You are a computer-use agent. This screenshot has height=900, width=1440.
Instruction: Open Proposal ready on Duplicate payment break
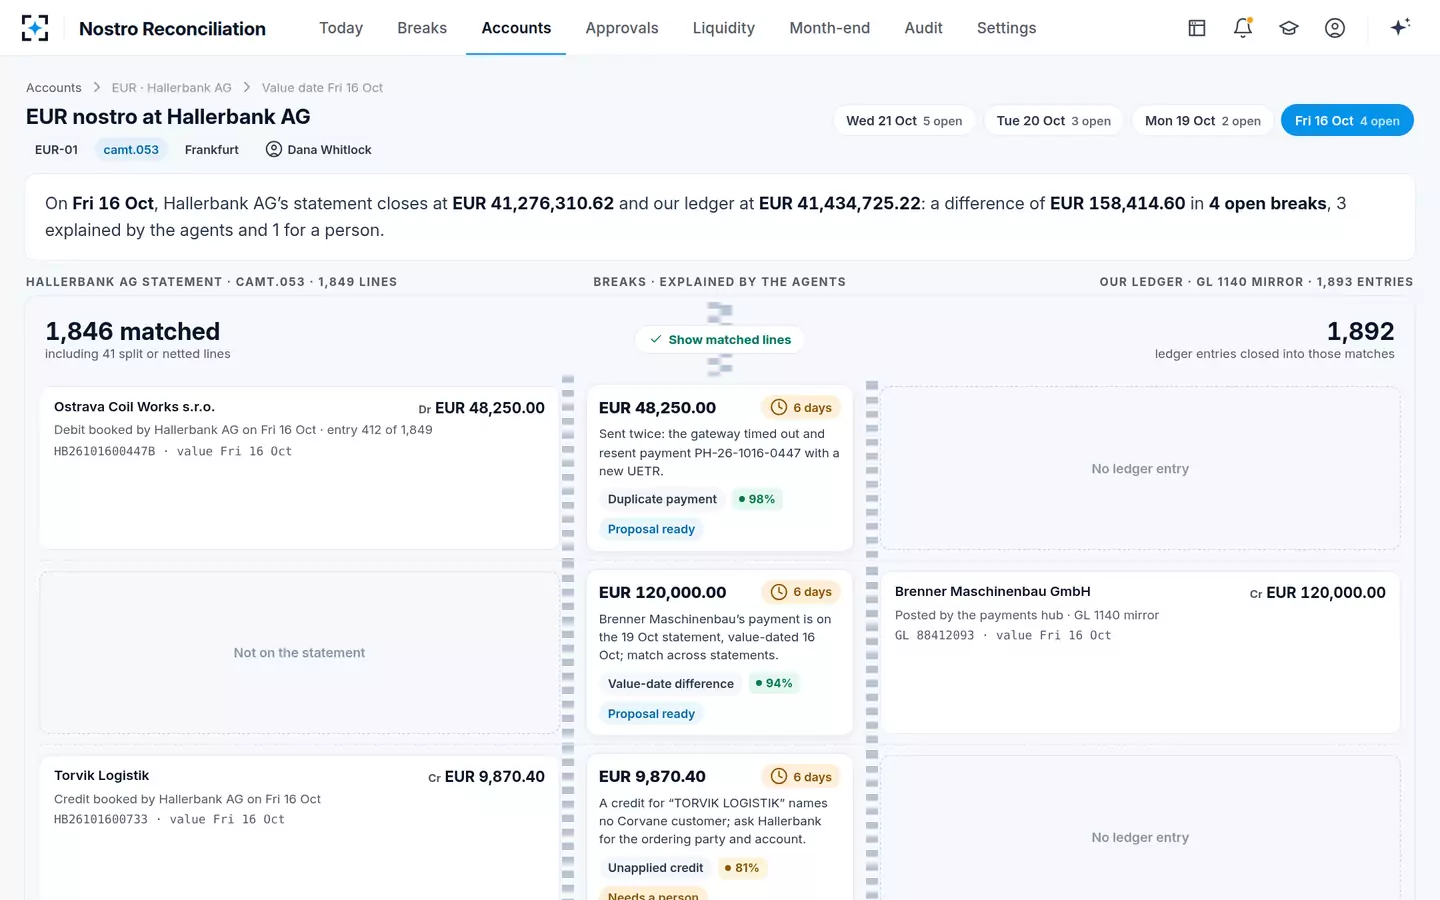point(651,529)
